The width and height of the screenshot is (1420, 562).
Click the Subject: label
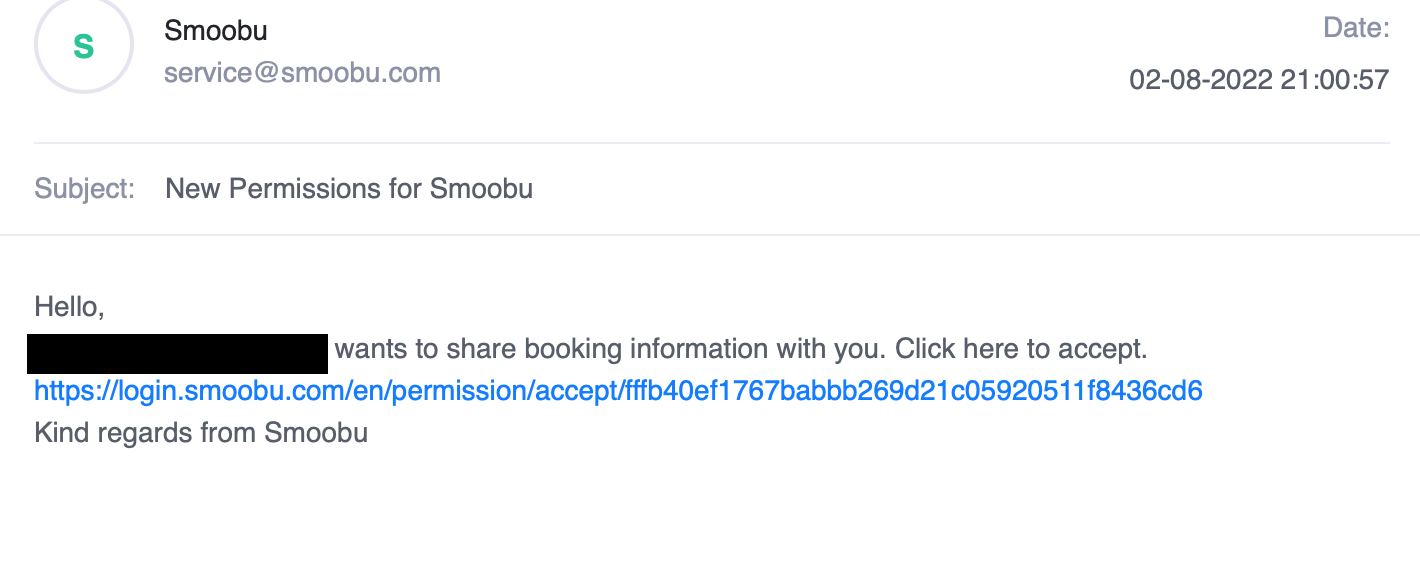tap(85, 189)
